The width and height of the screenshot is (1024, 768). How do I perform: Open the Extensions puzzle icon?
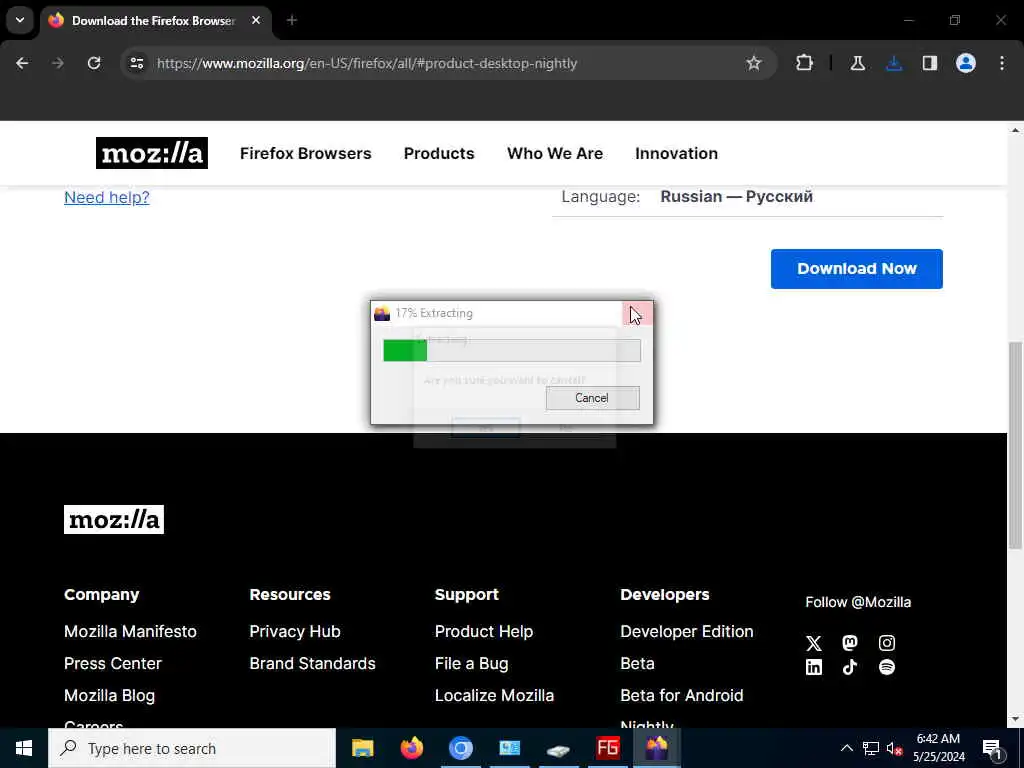click(805, 63)
